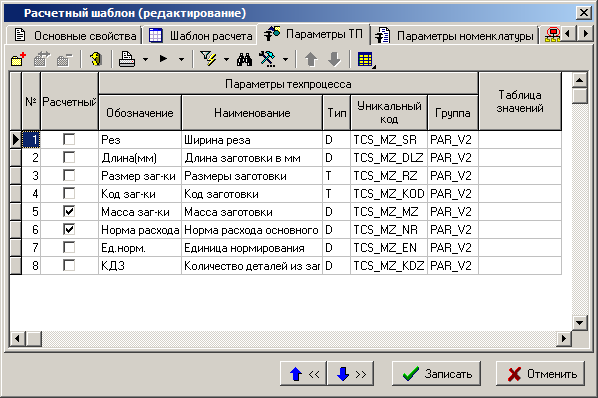Uncheck Расчетный for Норма расхода row
The image size is (598, 398).
point(69,229)
